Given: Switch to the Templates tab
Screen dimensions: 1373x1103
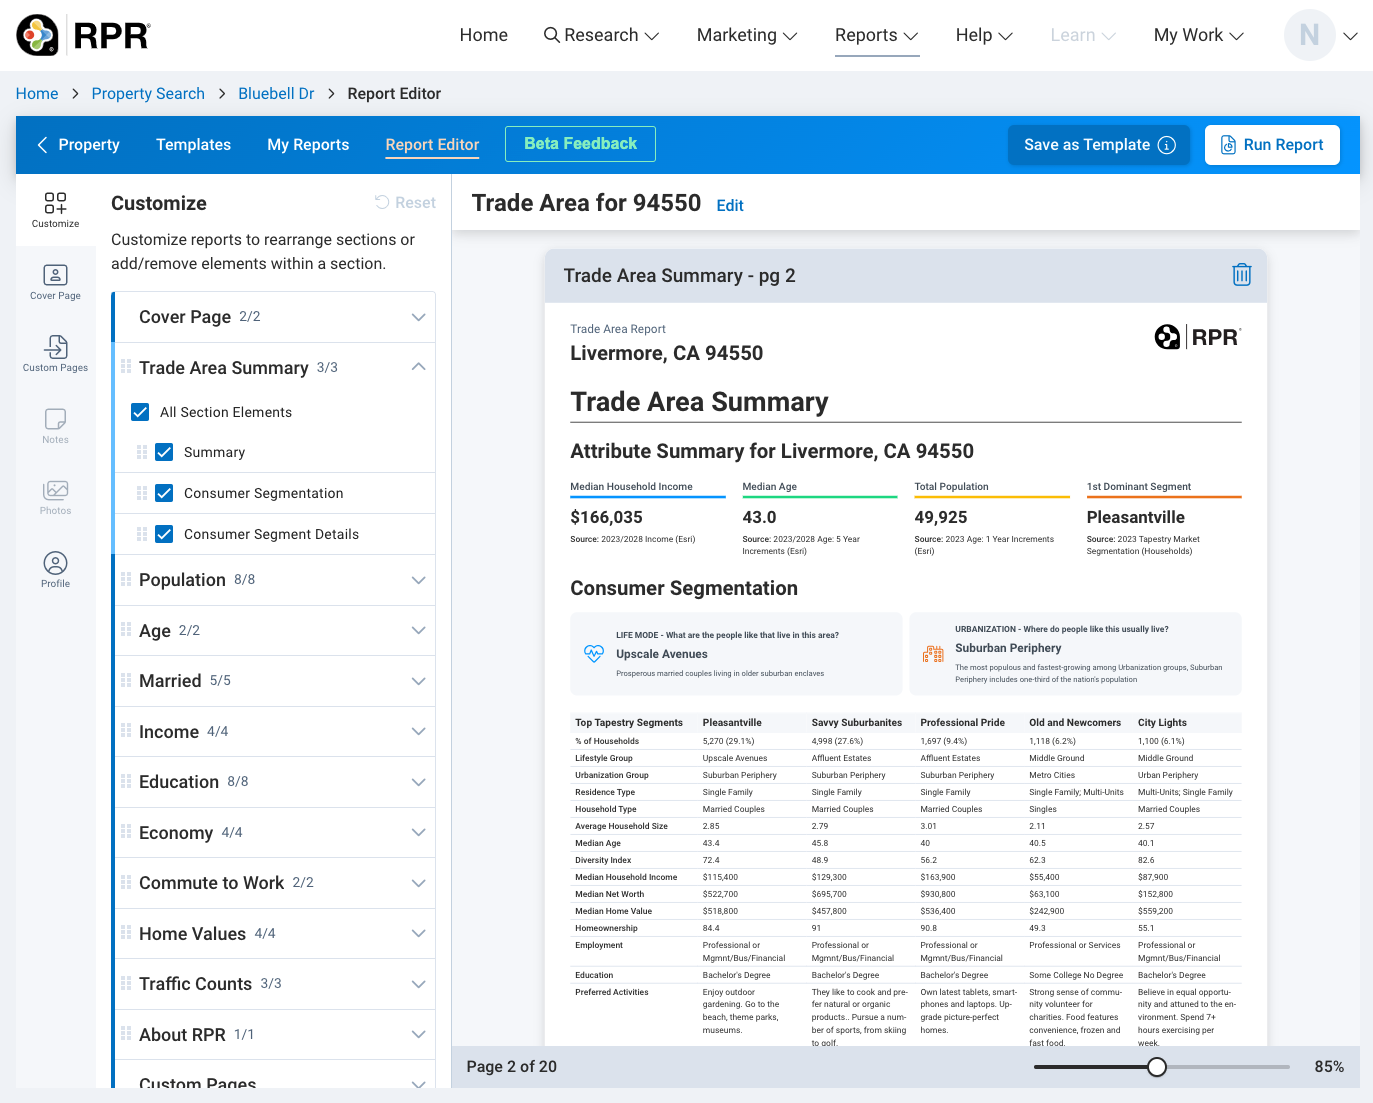Looking at the screenshot, I should click(193, 145).
